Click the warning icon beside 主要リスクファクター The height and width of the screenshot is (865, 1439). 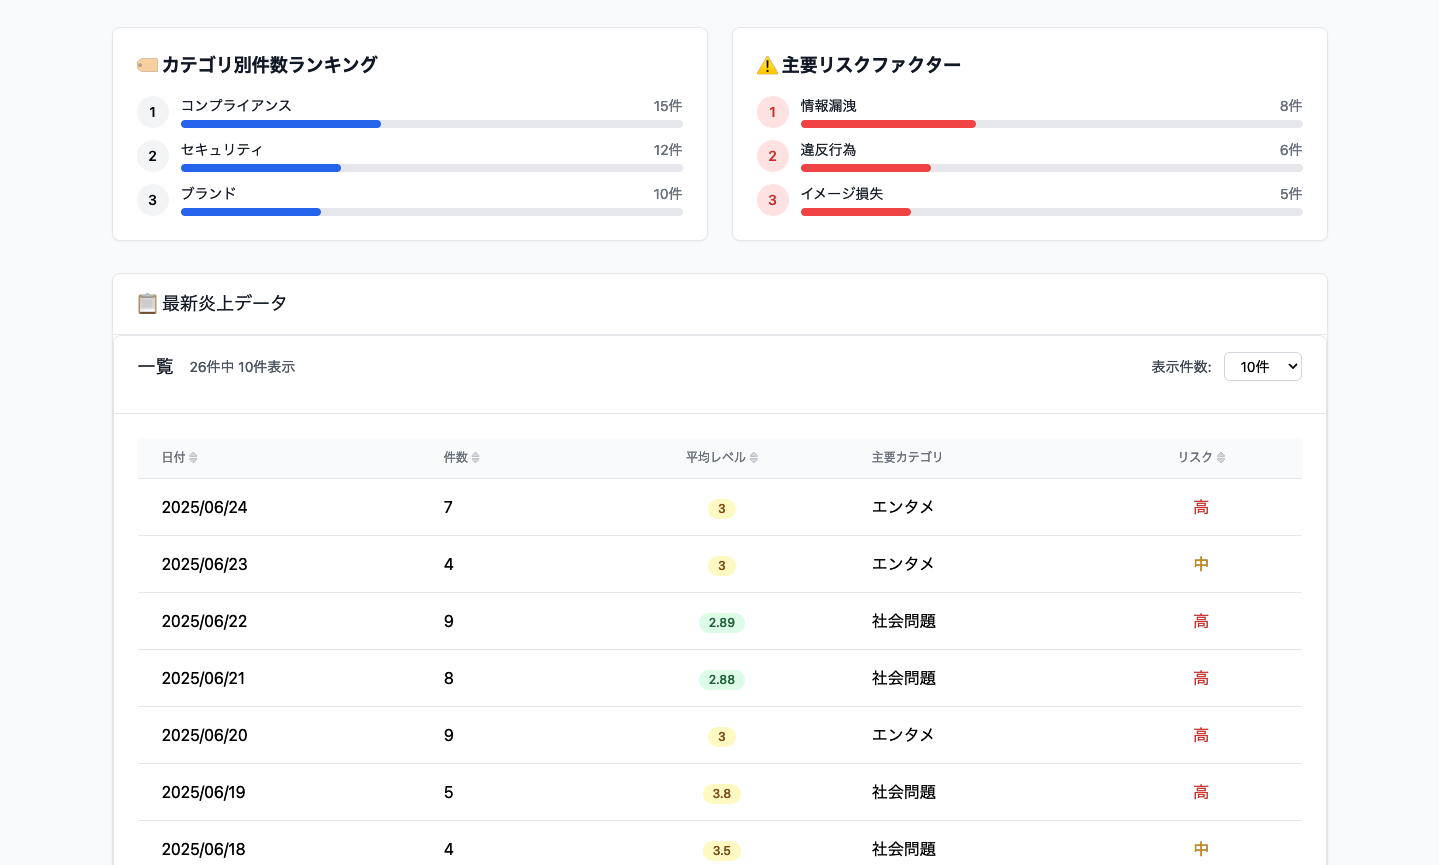point(767,65)
